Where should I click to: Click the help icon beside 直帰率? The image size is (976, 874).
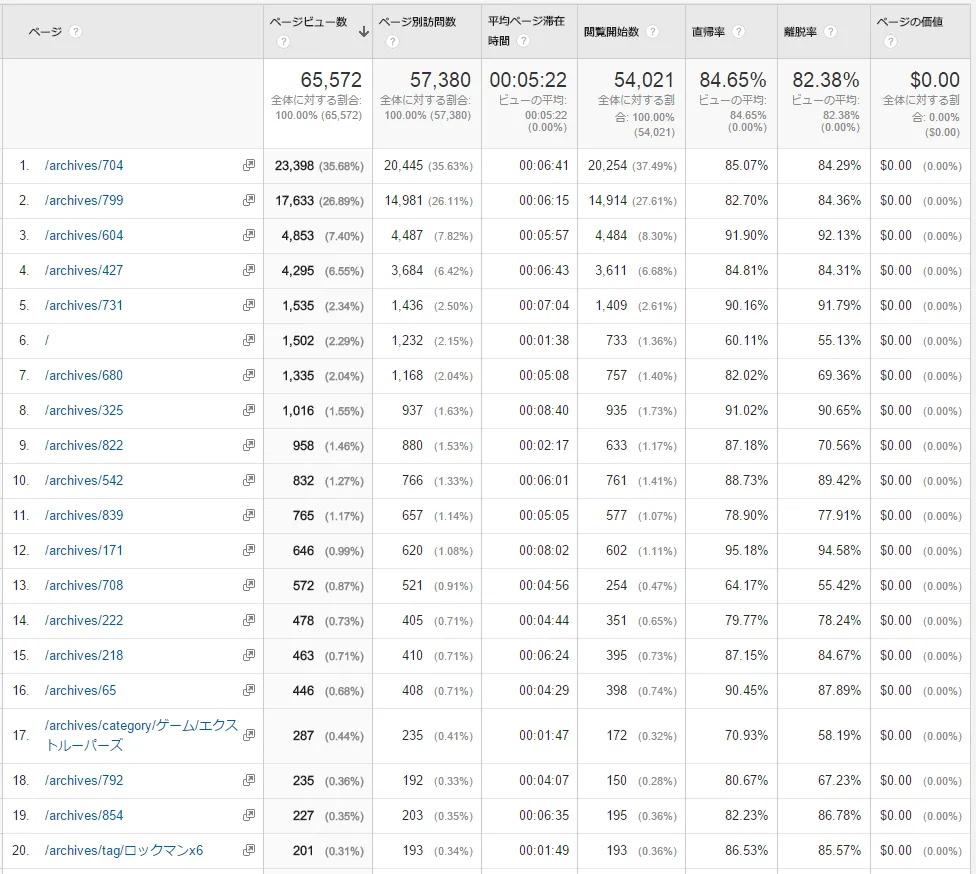click(738, 31)
